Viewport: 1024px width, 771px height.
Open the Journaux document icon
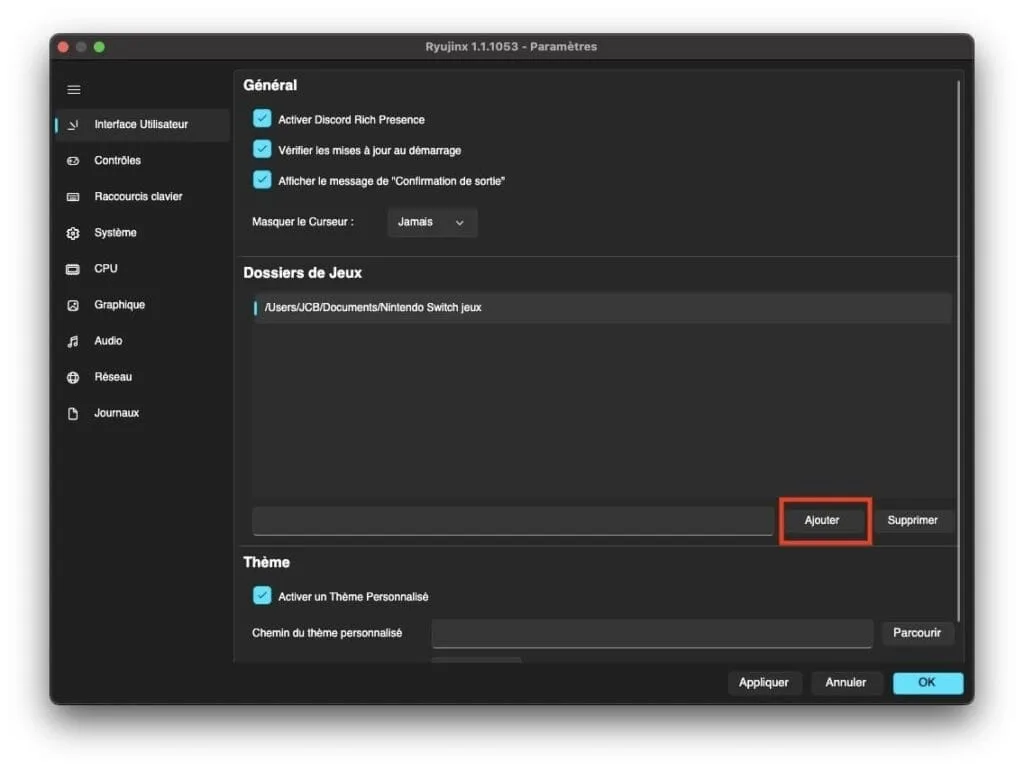point(73,414)
